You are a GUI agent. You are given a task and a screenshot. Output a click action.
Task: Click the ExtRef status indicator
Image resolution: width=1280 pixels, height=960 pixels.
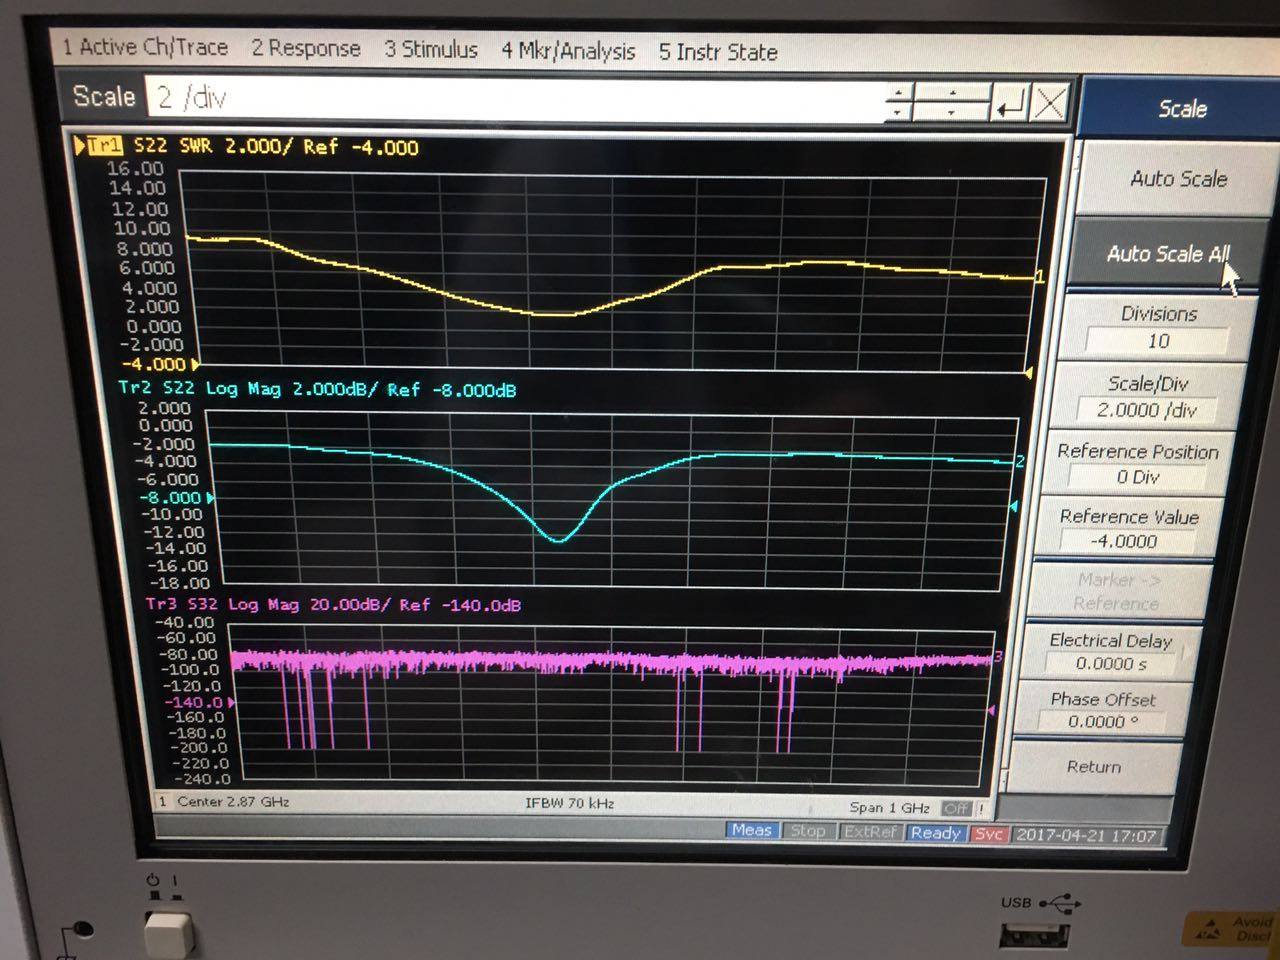pyautogui.click(x=869, y=832)
